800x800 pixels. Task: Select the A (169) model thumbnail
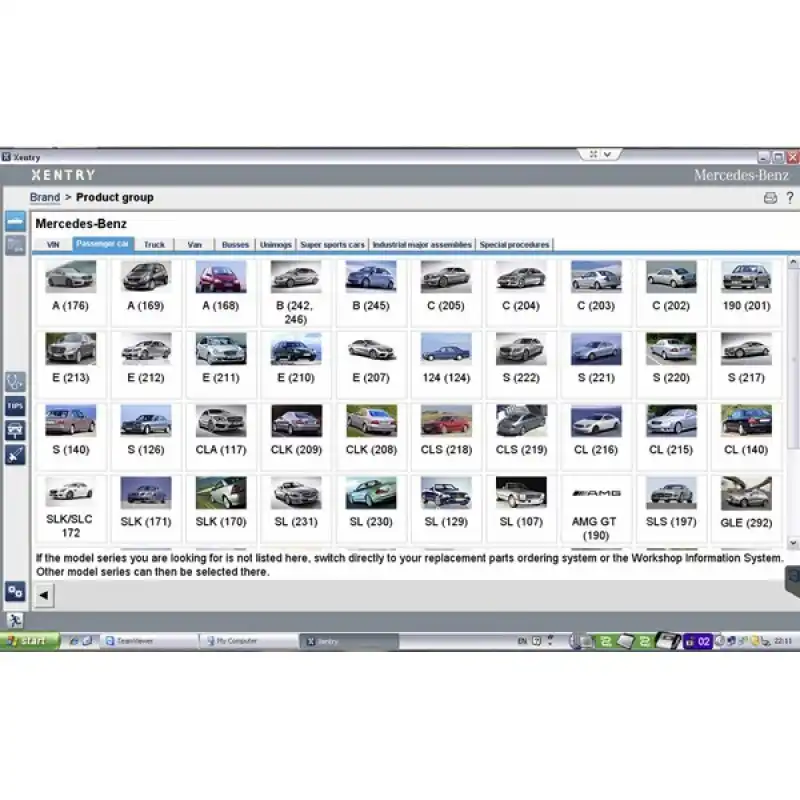coord(145,277)
